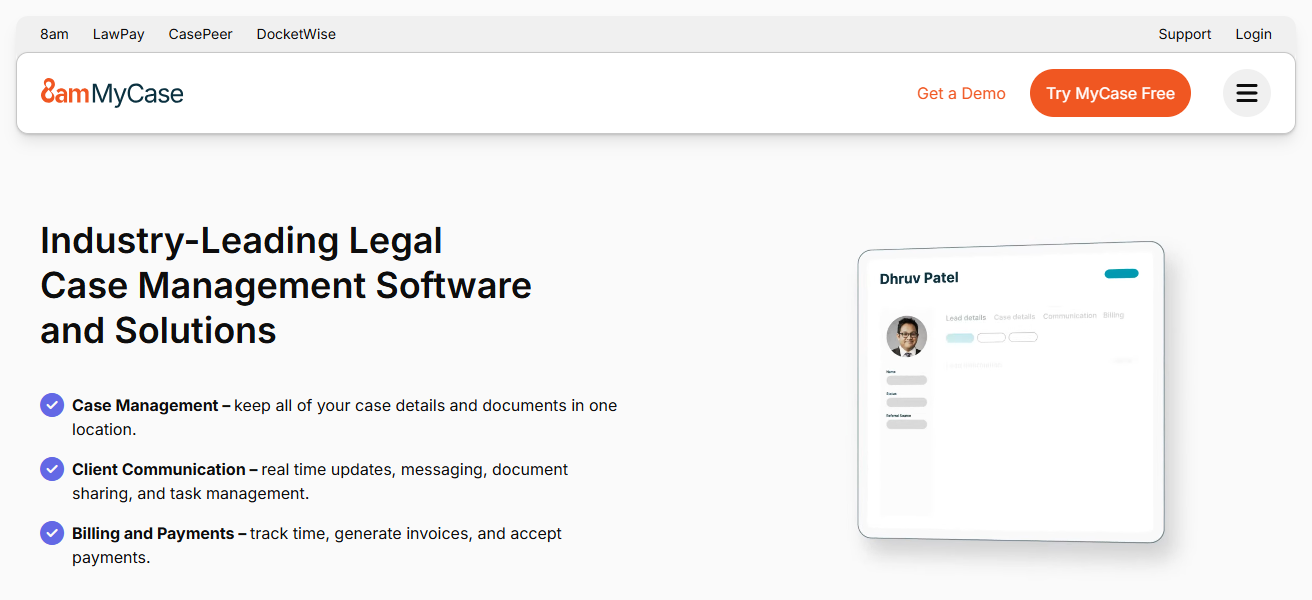The height and width of the screenshot is (600, 1312).
Task: Open CasePeer from the top bar
Action: (x=200, y=34)
